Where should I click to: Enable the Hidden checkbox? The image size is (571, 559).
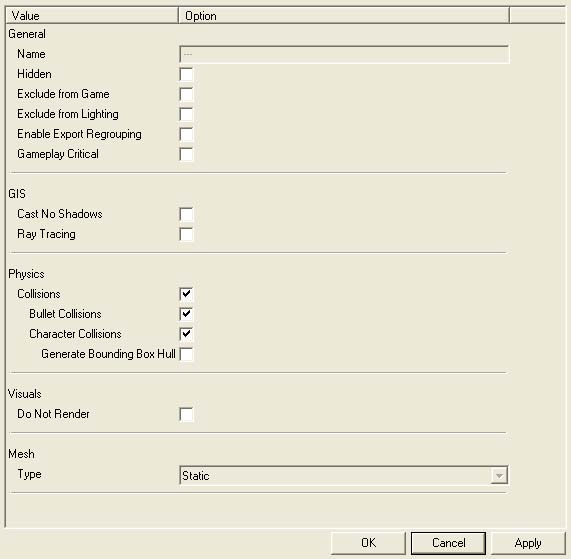pyautogui.click(x=186, y=74)
